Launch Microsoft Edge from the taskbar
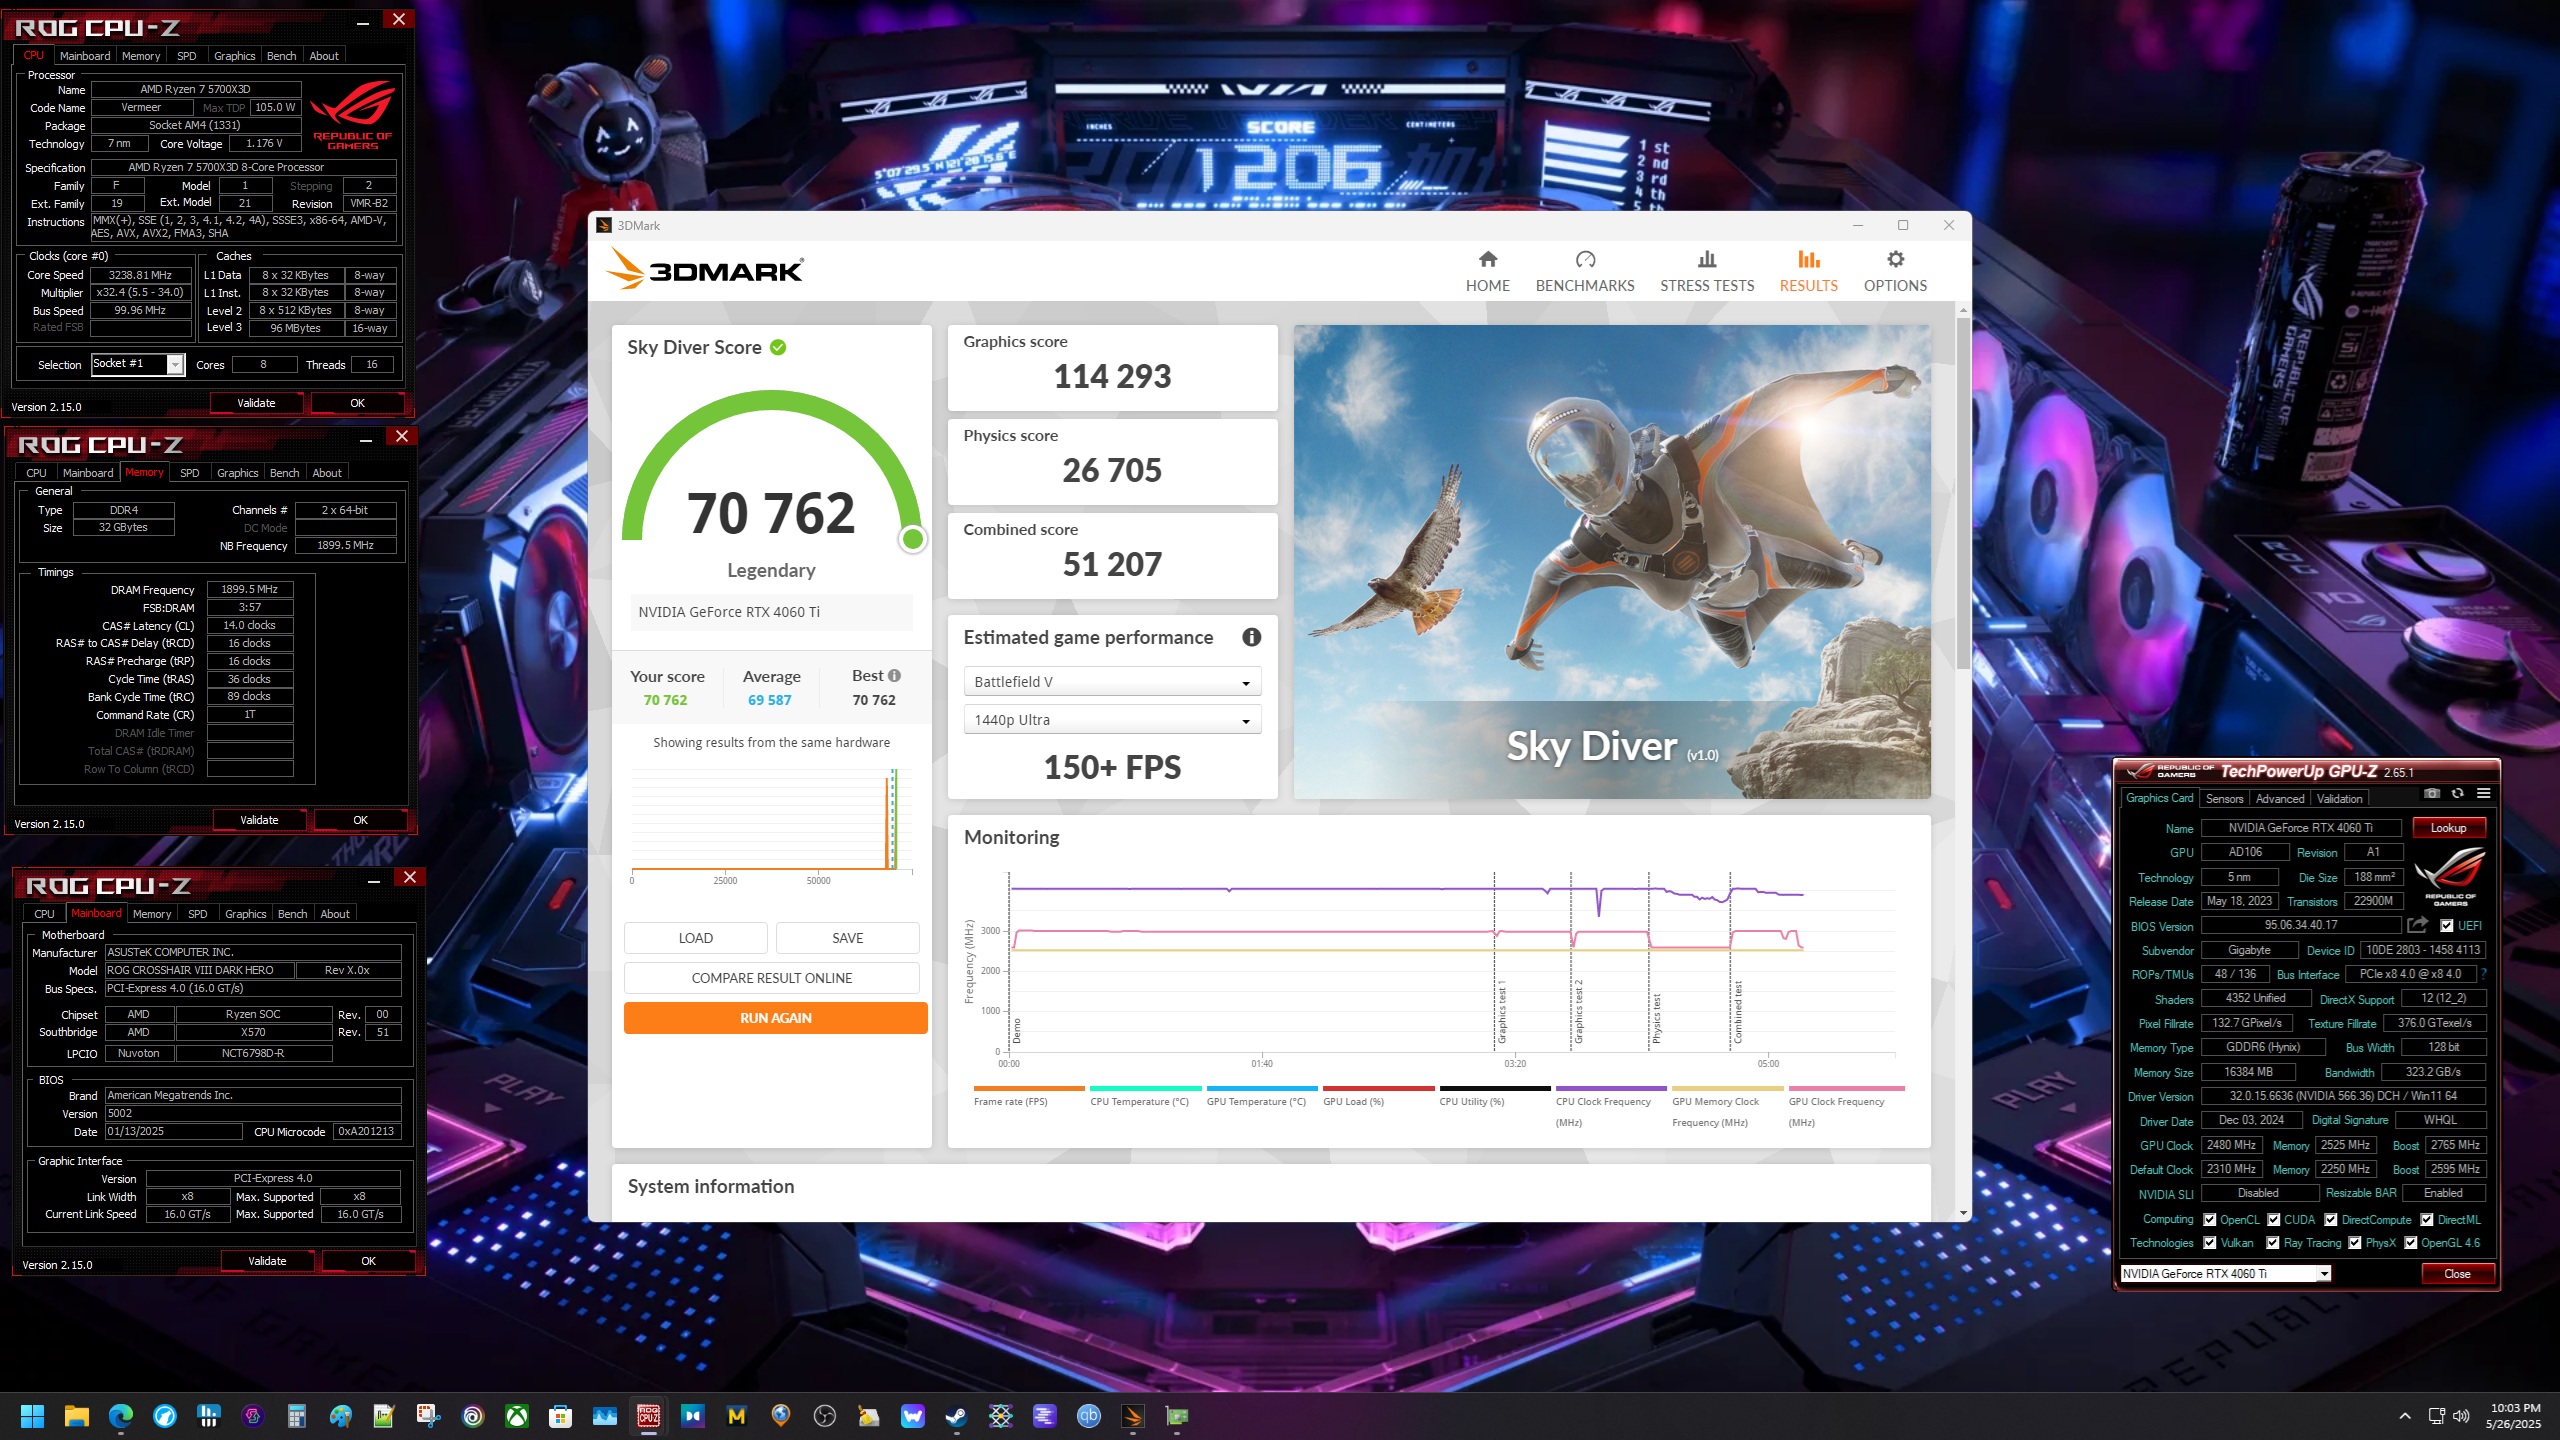Image resolution: width=2560 pixels, height=1440 pixels. click(121, 1416)
